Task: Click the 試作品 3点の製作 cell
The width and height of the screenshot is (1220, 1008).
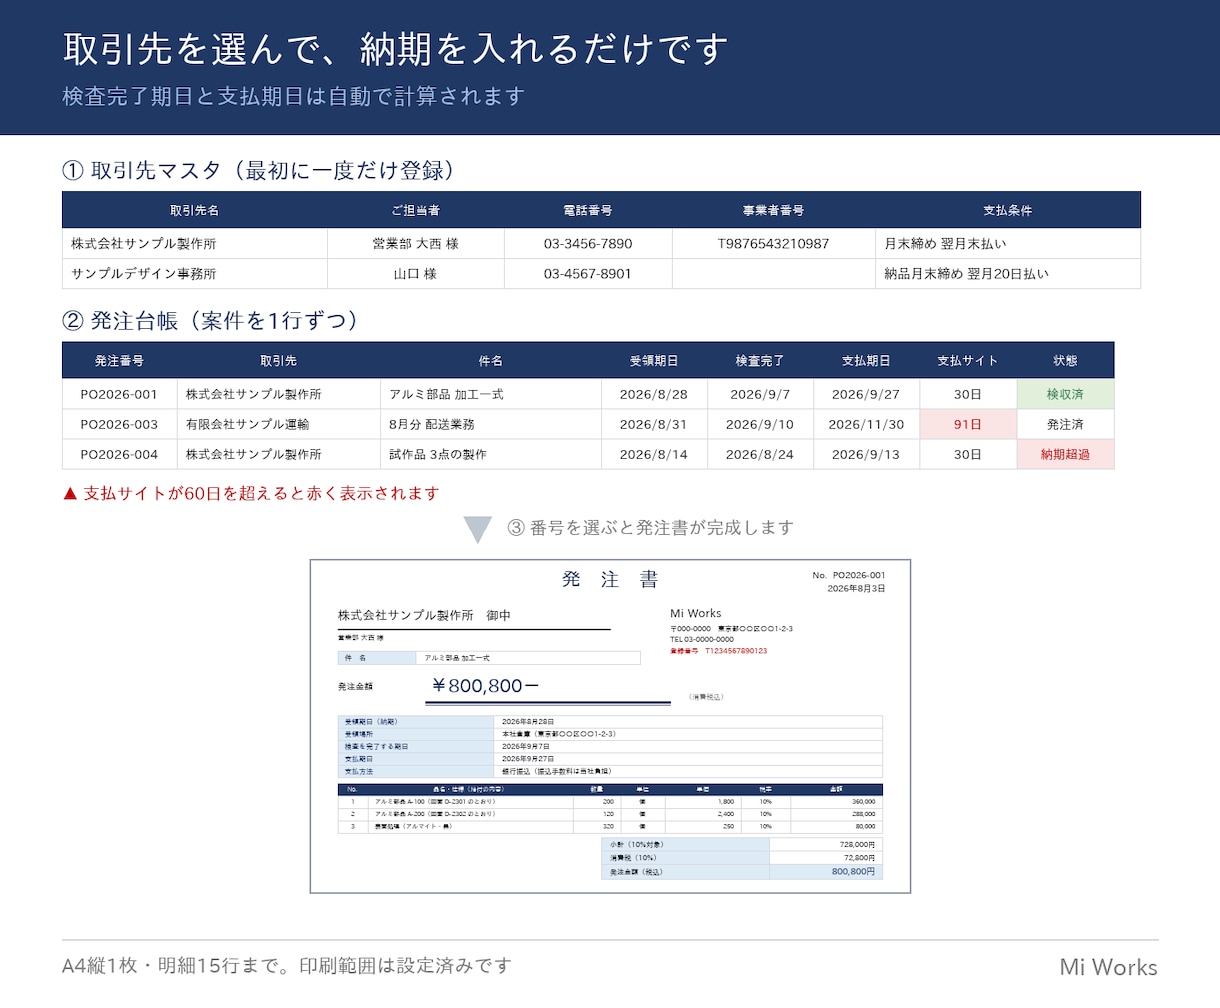Action: pyautogui.click(x=491, y=454)
